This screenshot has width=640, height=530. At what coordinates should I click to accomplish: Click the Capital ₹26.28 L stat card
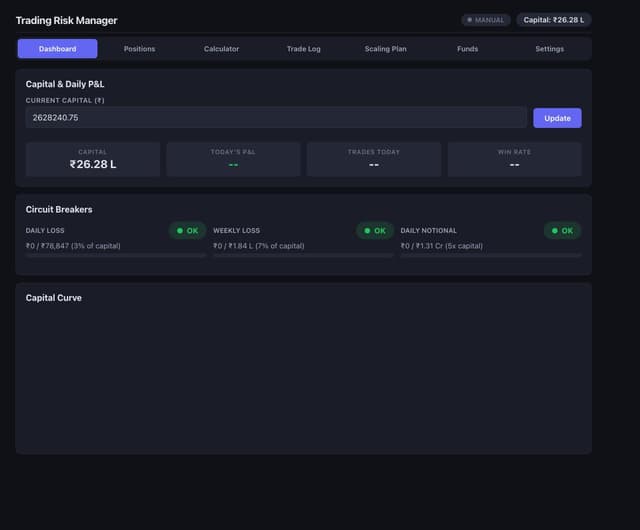(92, 159)
